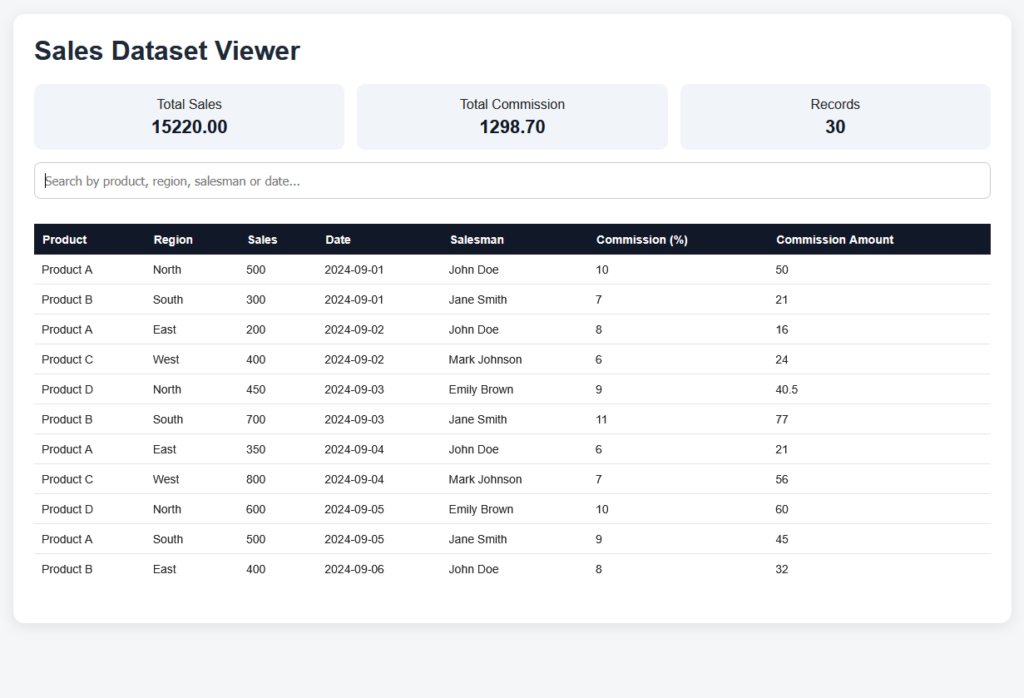Viewport: 1024px width, 698px height.
Task: Click Commission Amount 56 cell
Action: pyautogui.click(x=782, y=480)
